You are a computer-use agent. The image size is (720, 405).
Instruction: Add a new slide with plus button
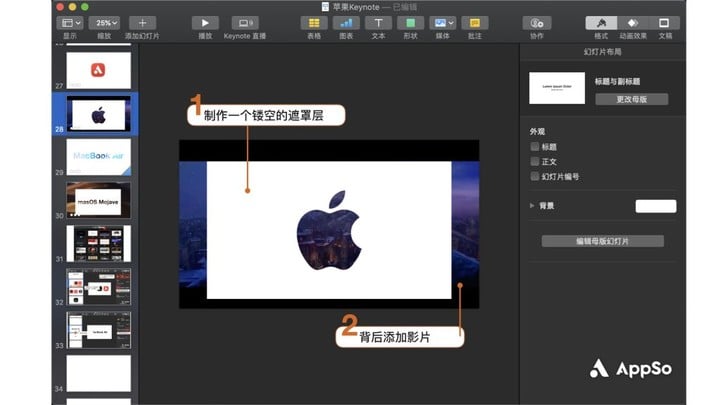142,23
